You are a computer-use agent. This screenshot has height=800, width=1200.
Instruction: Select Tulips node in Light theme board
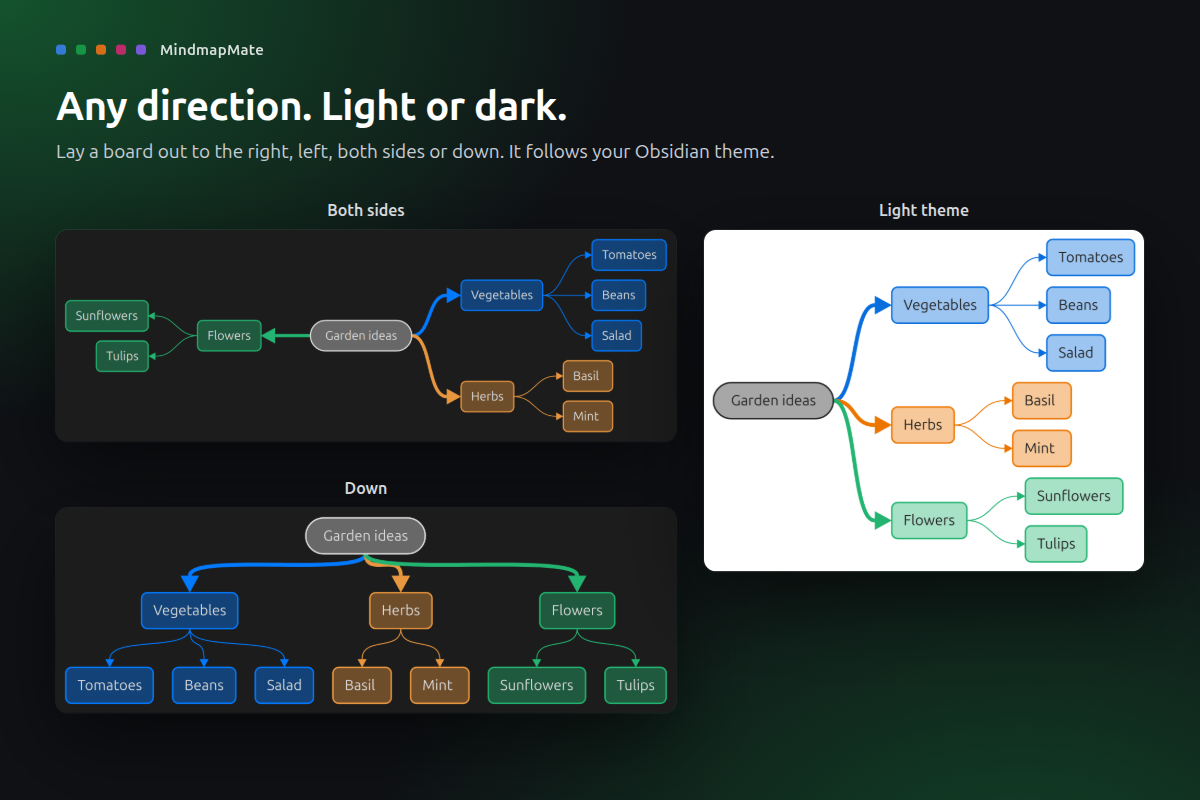[x=1056, y=544]
